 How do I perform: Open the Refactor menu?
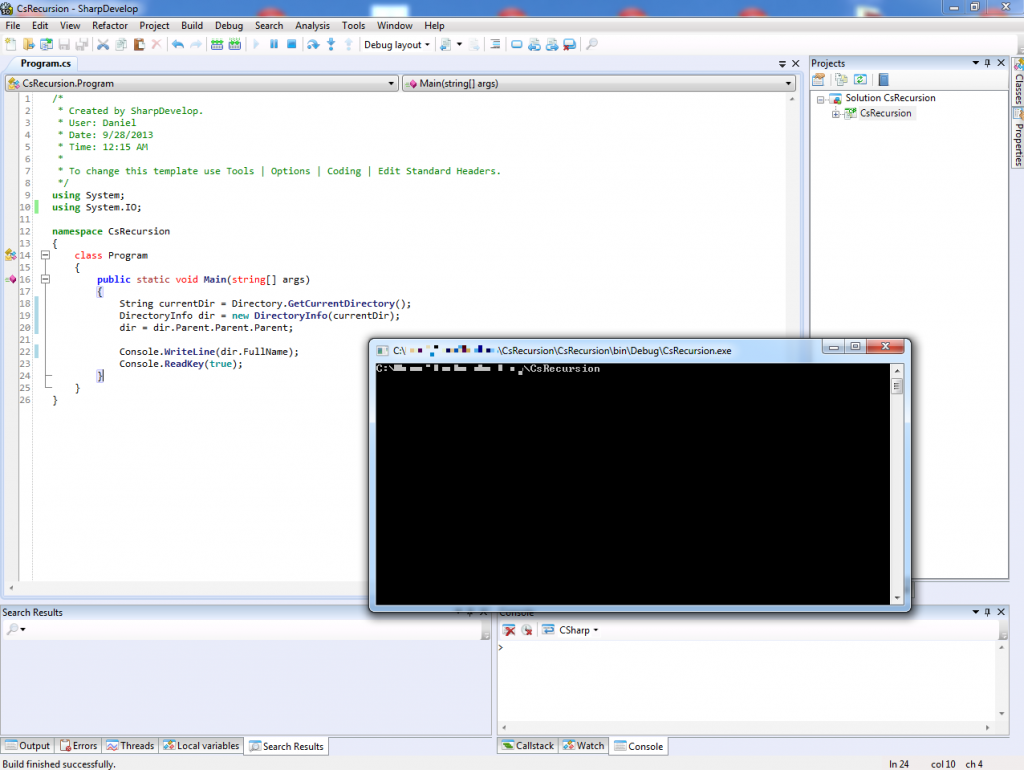[110, 25]
